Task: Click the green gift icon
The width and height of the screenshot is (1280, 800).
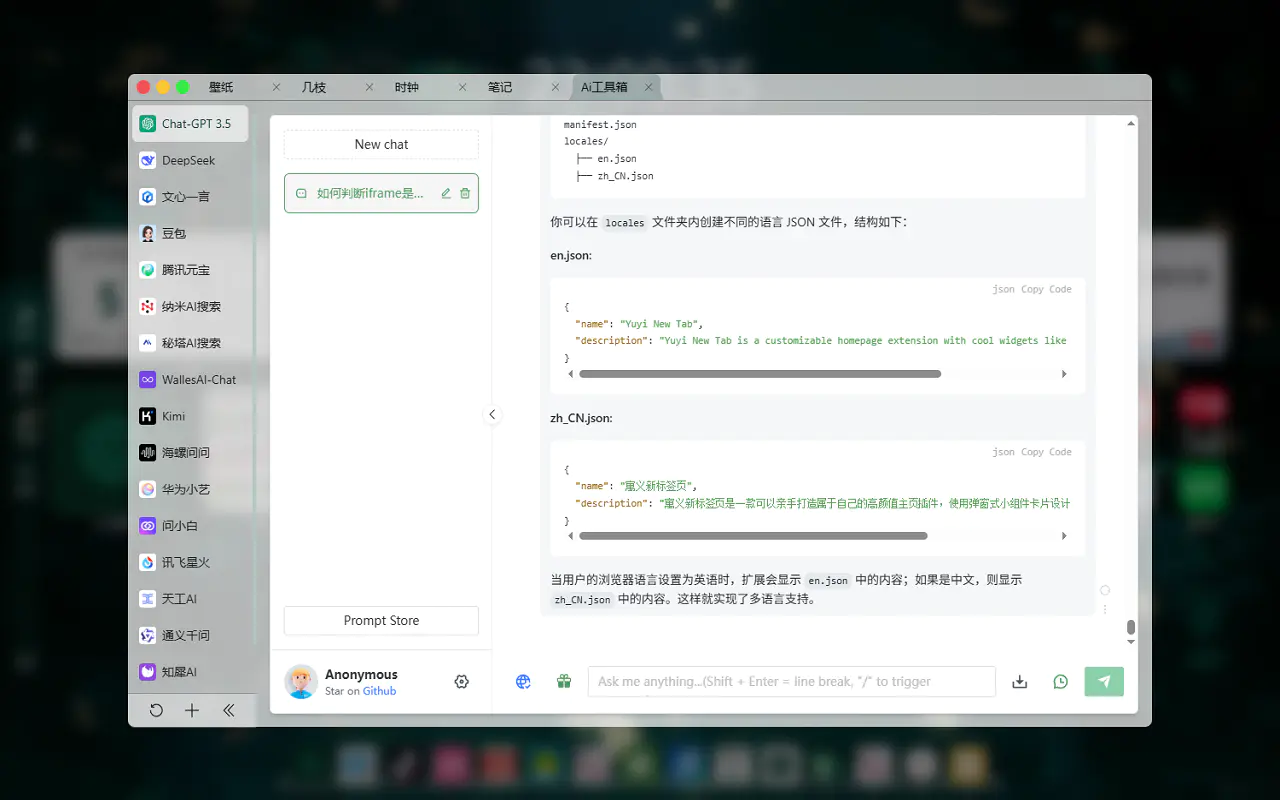Action: point(564,682)
